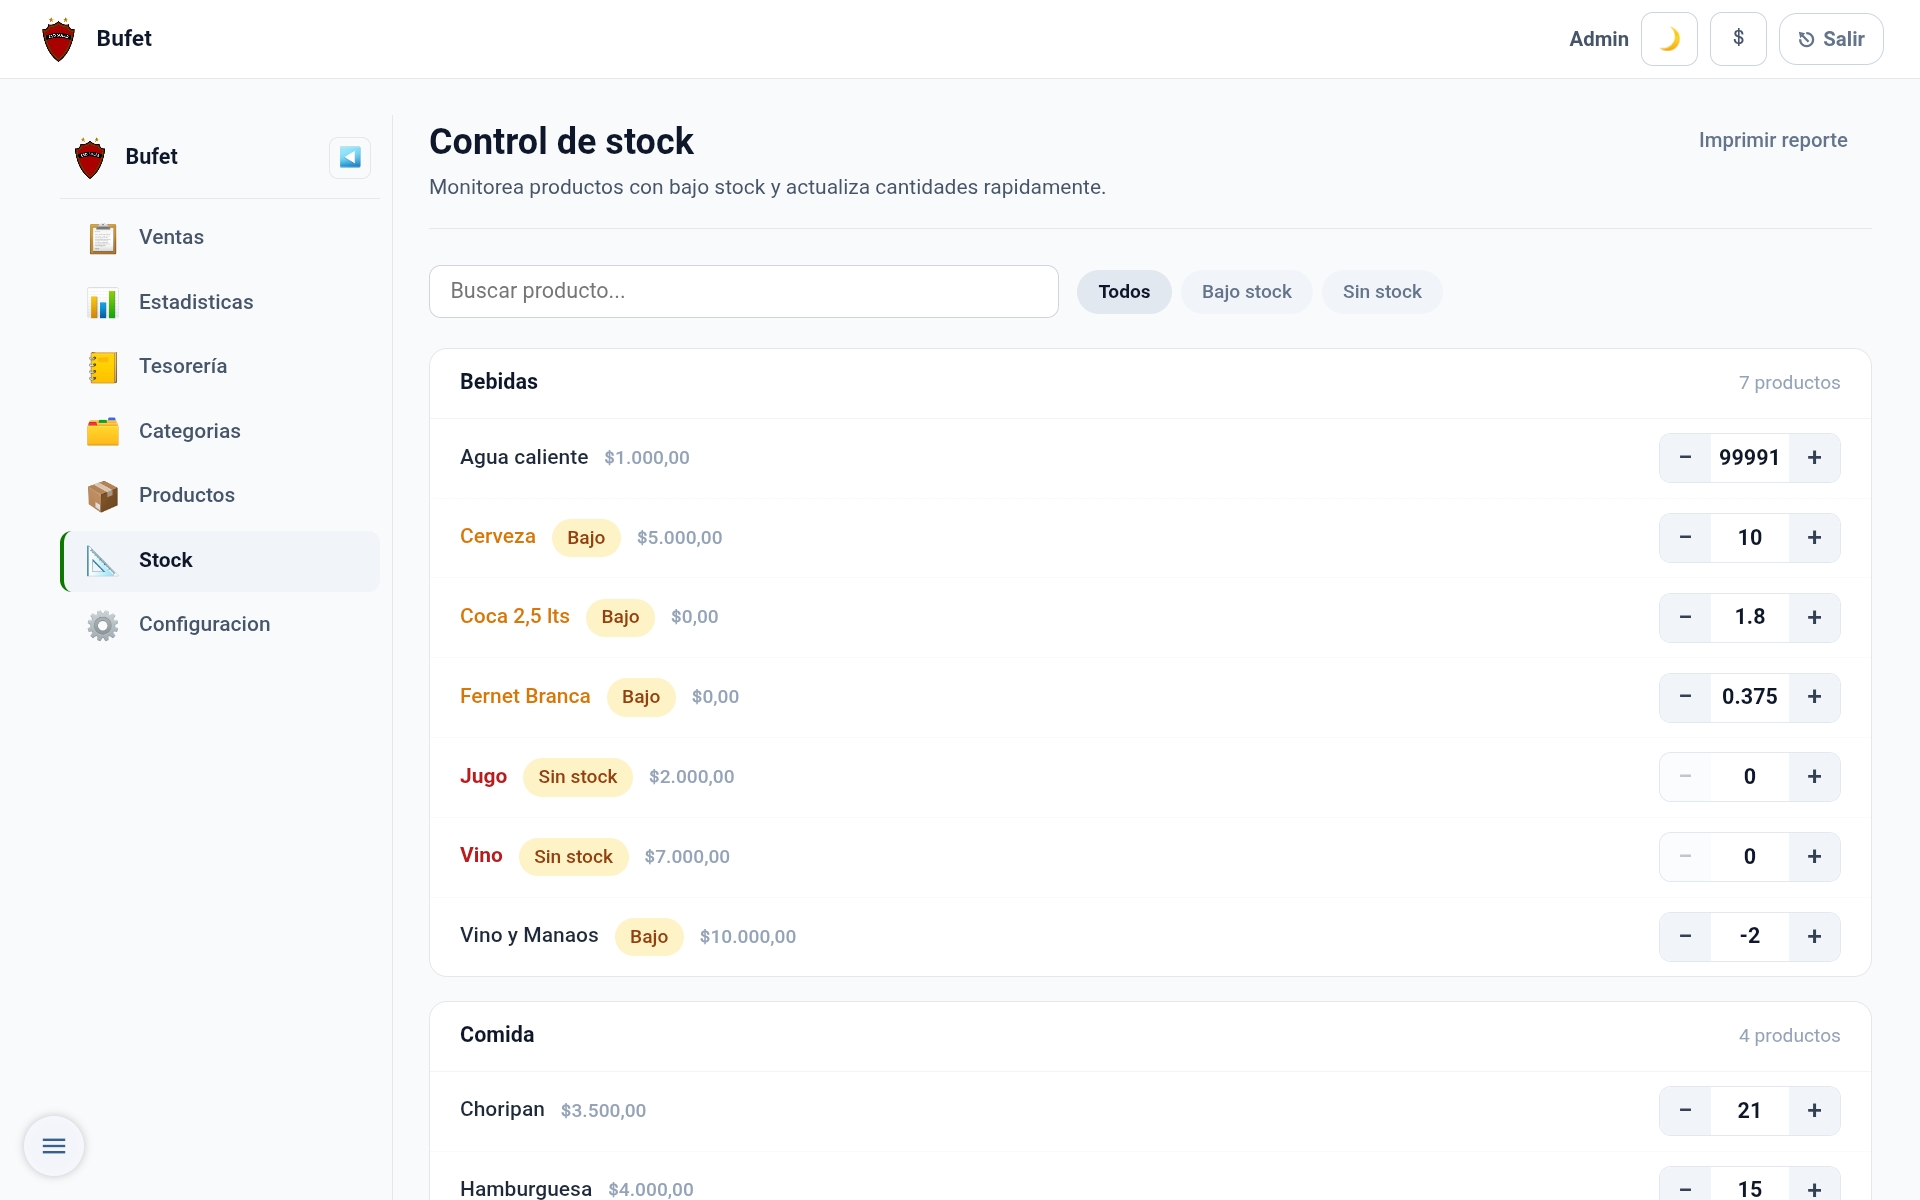
Task: Click the Bebidas category heading
Action: (x=499, y=382)
